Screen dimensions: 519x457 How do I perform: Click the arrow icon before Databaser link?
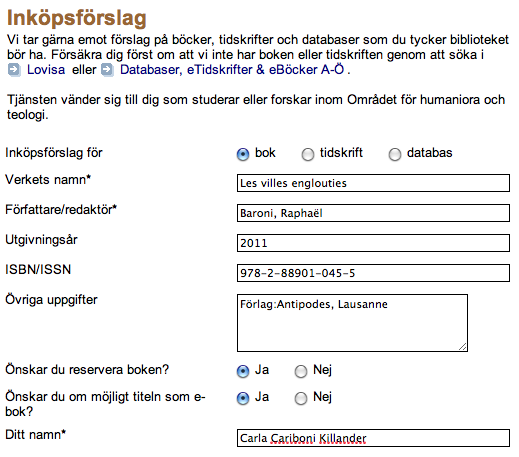pos(107,70)
